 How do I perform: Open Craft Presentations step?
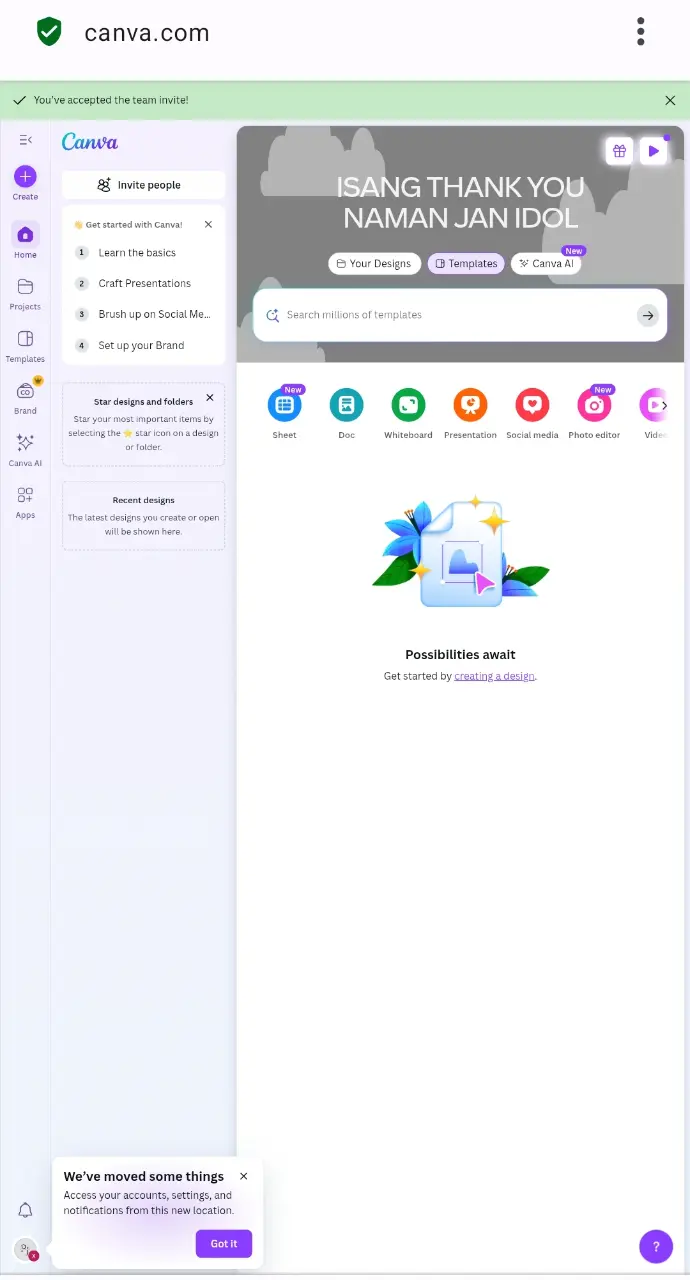click(144, 284)
